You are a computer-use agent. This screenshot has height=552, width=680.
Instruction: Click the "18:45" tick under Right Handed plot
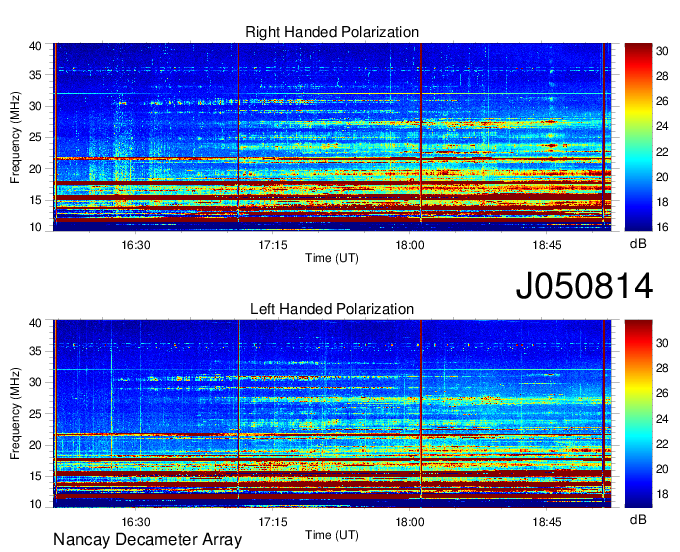(547, 245)
